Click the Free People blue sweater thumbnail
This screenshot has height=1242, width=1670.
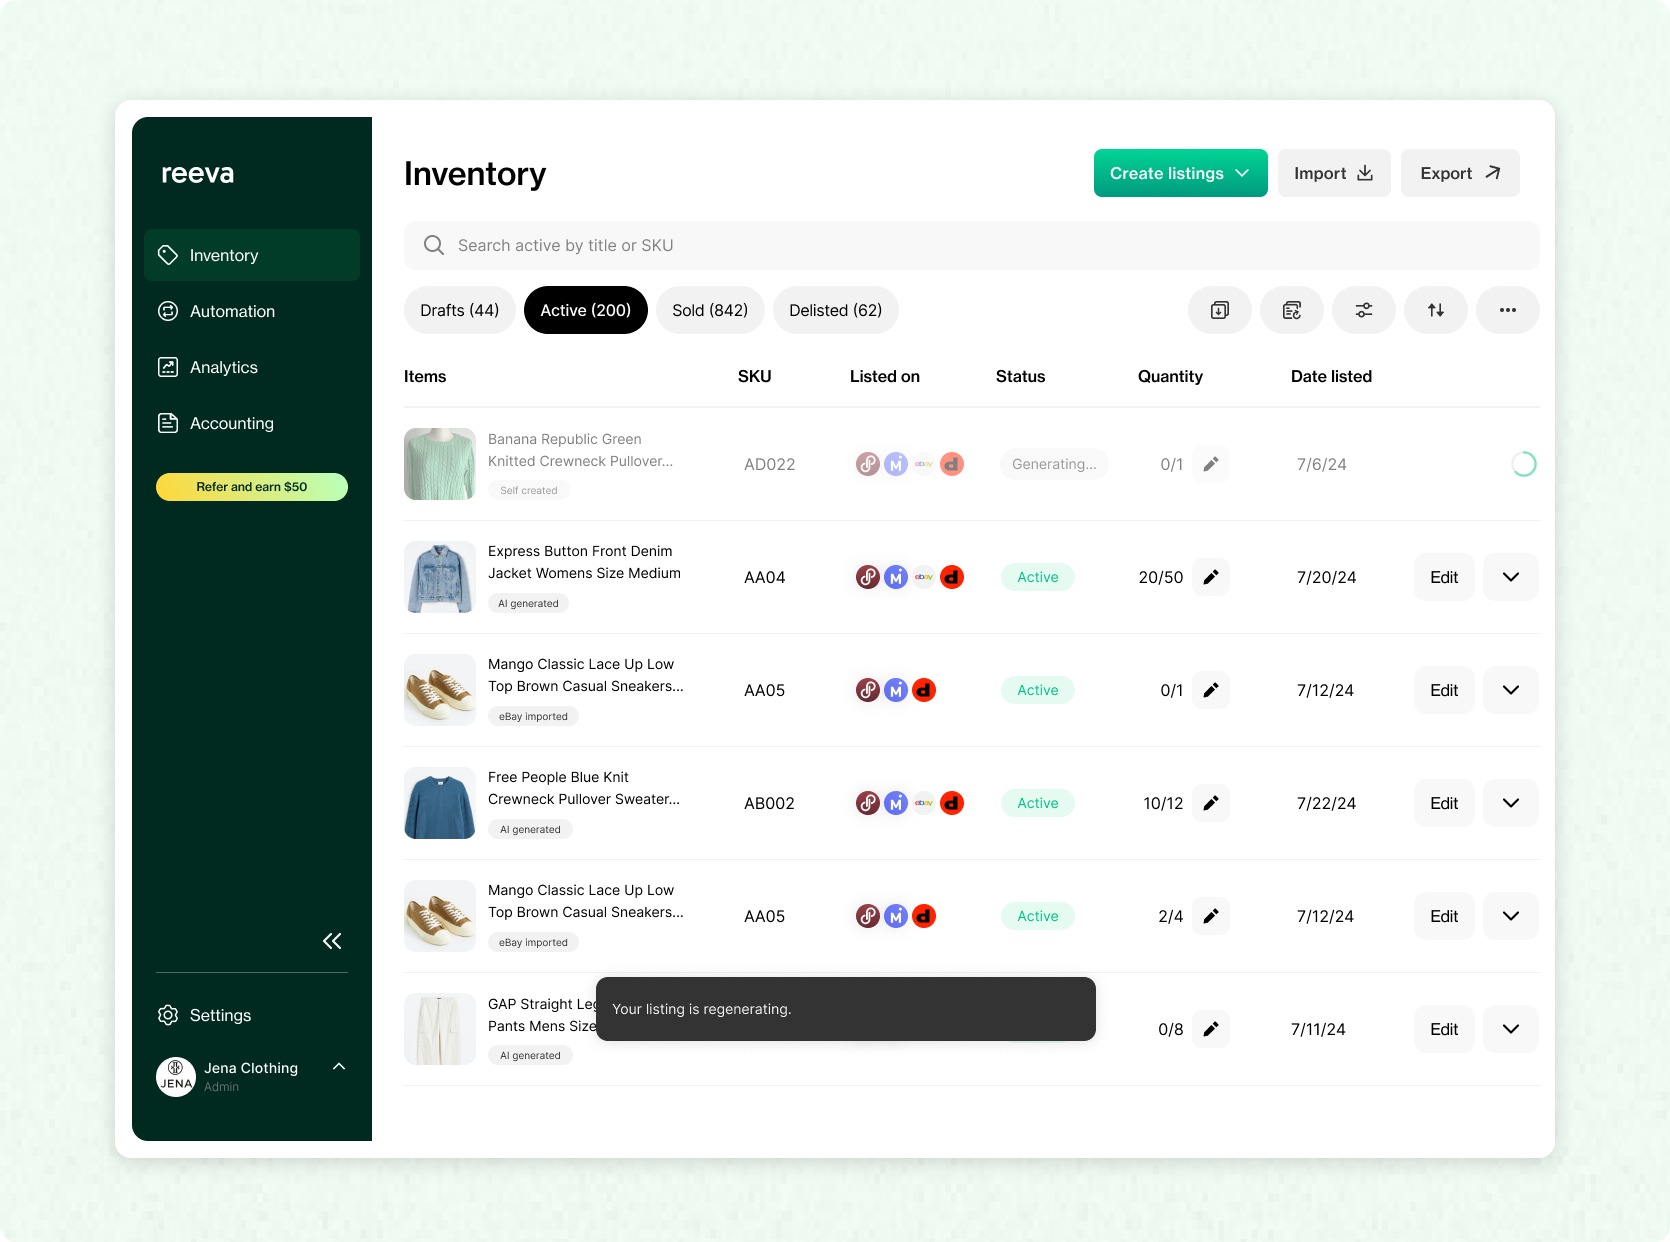coord(440,803)
